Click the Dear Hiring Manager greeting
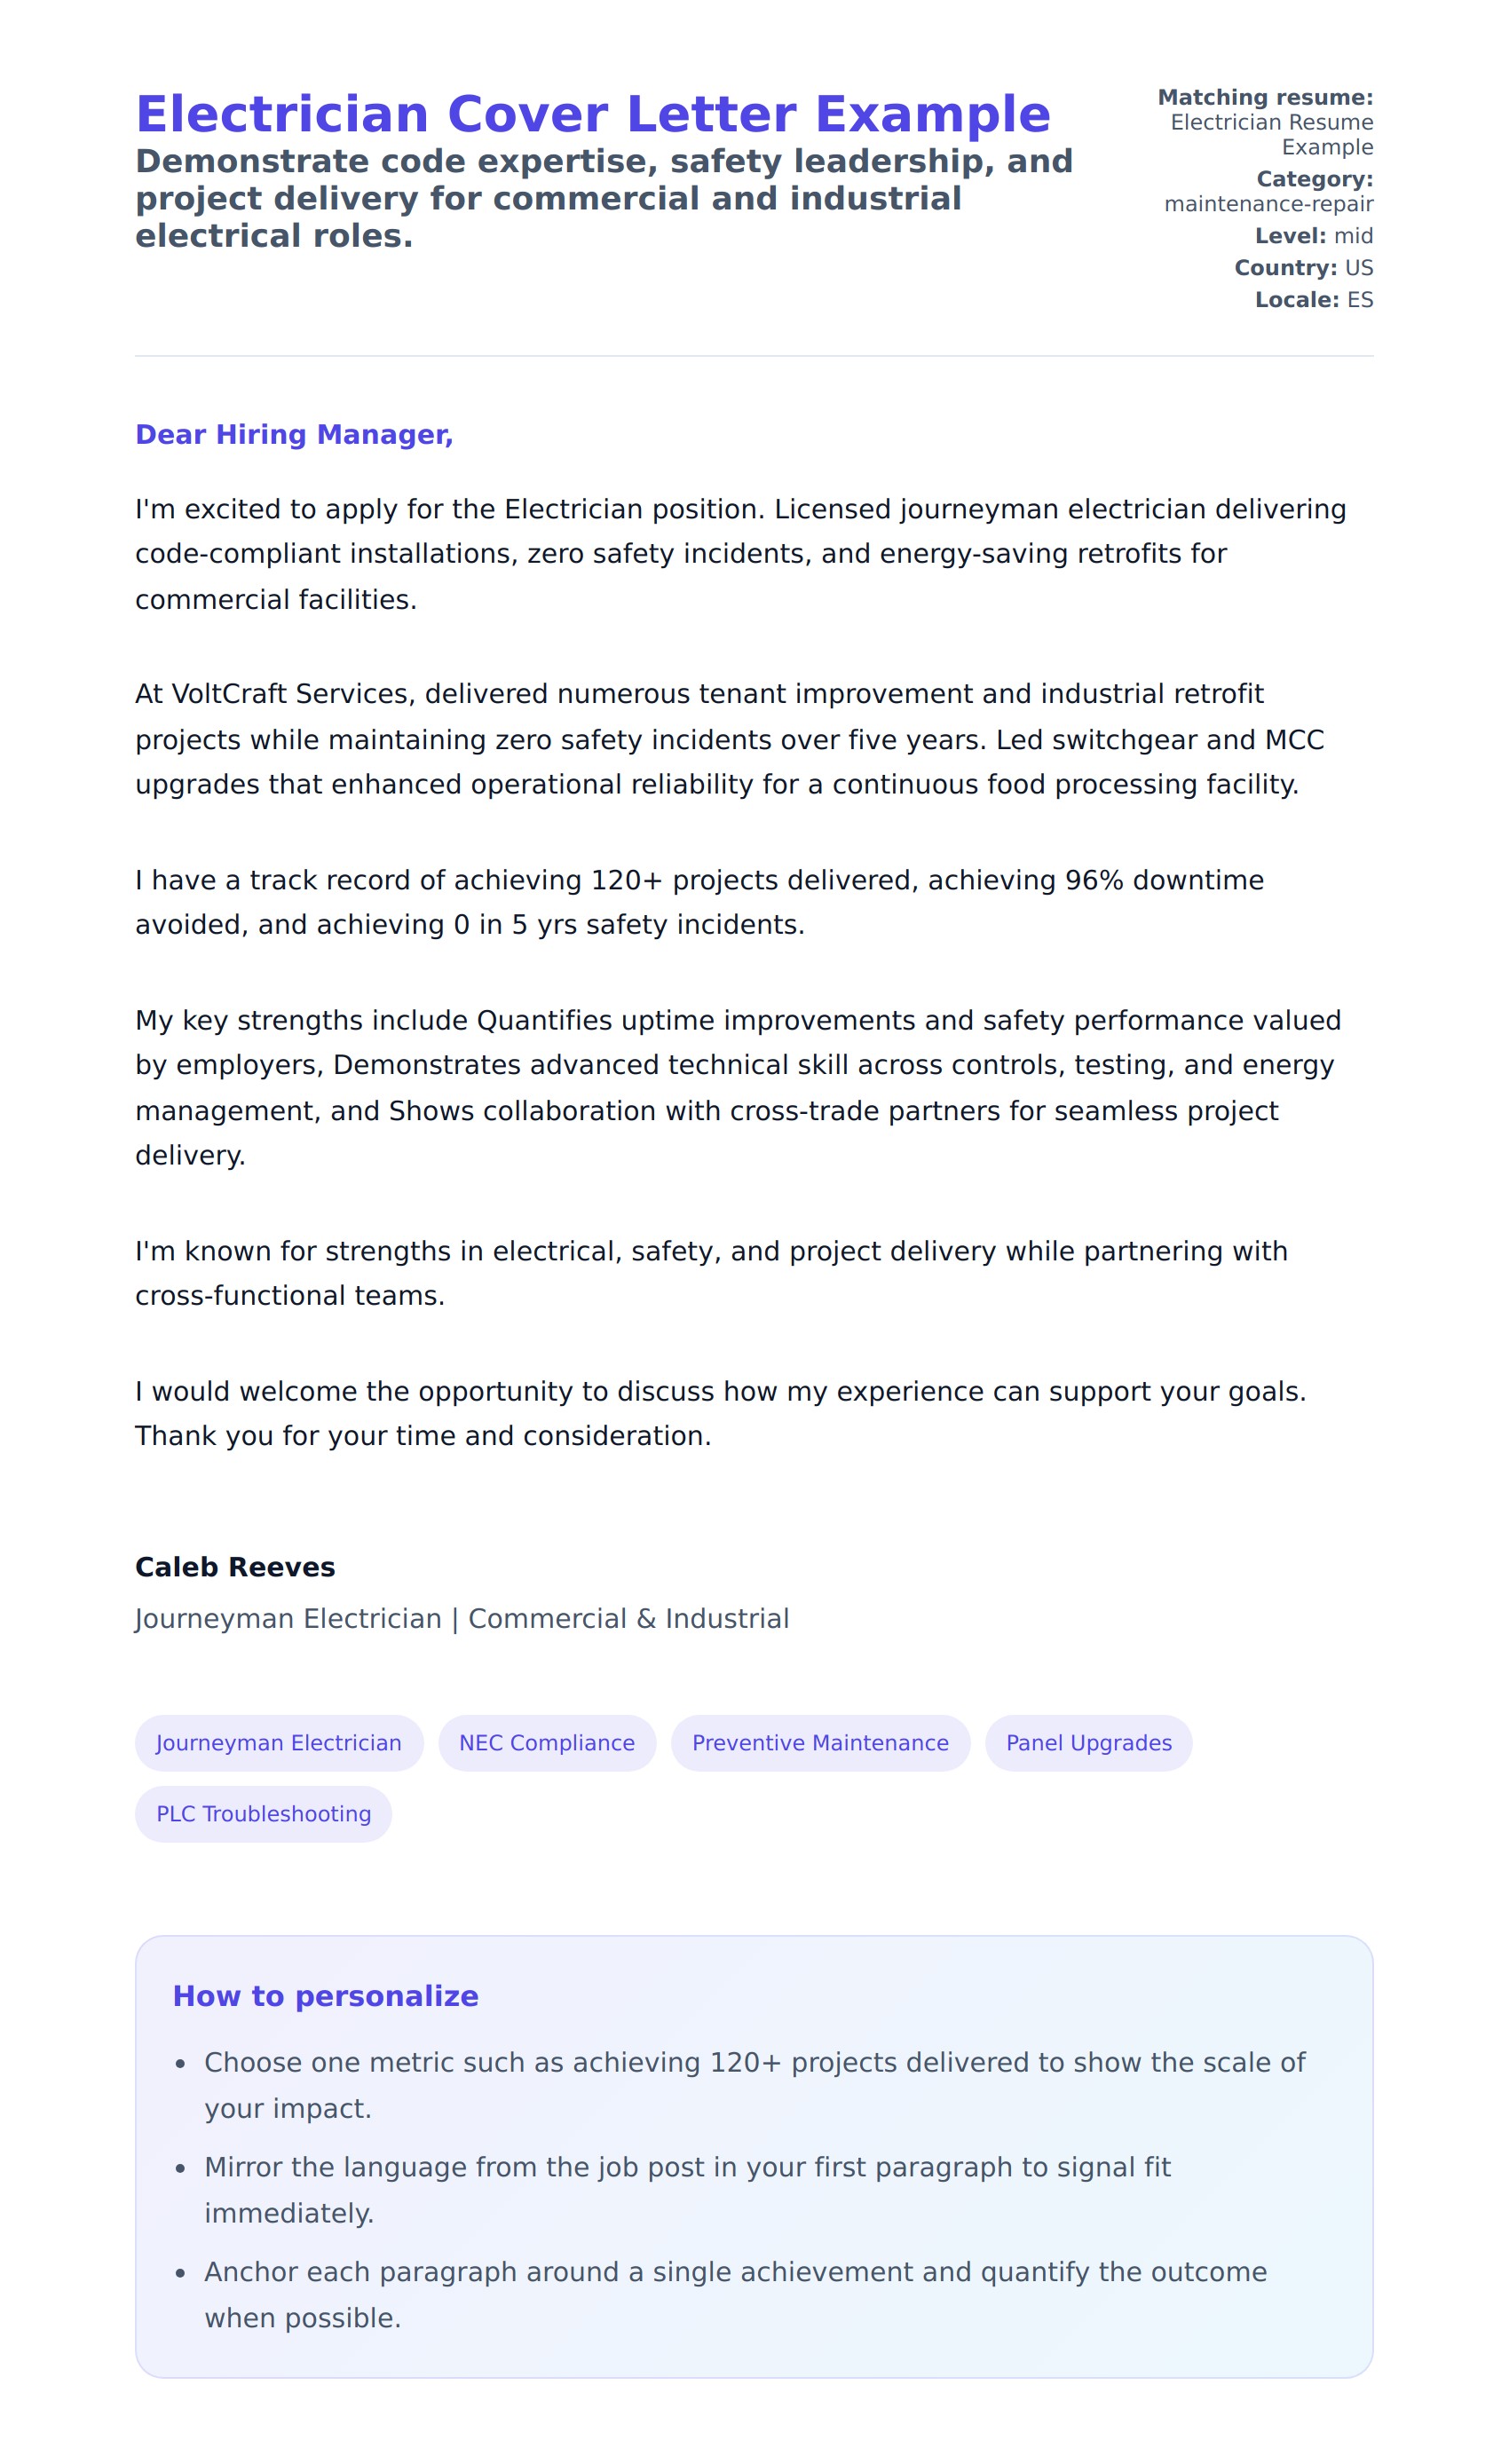 pos(294,434)
